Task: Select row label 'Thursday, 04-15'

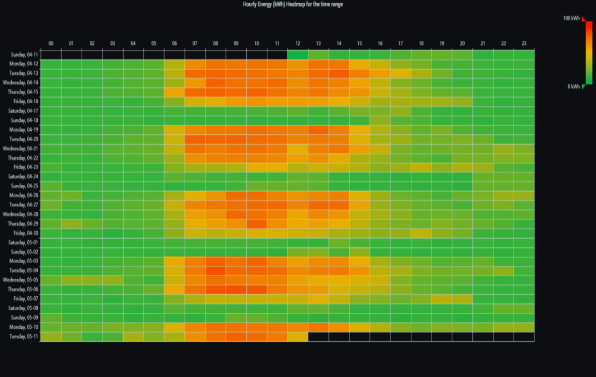Action: [x=23, y=92]
